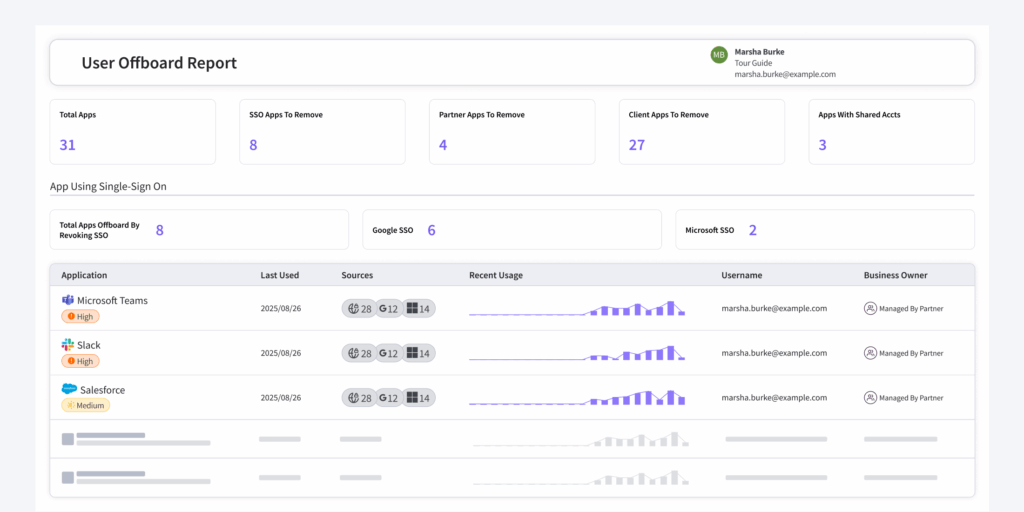This screenshot has width=1024, height=512.
Task: Click the Salesforce cloud icon
Action: point(69,389)
